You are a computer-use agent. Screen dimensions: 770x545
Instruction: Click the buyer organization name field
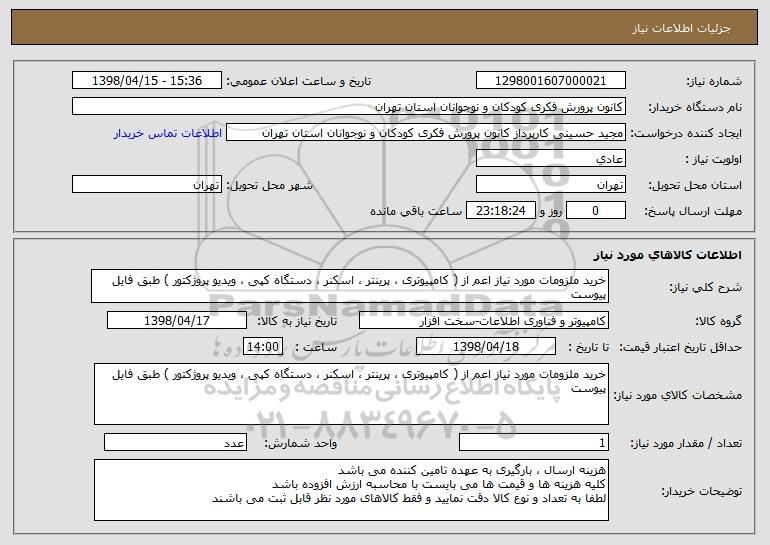click(x=349, y=107)
